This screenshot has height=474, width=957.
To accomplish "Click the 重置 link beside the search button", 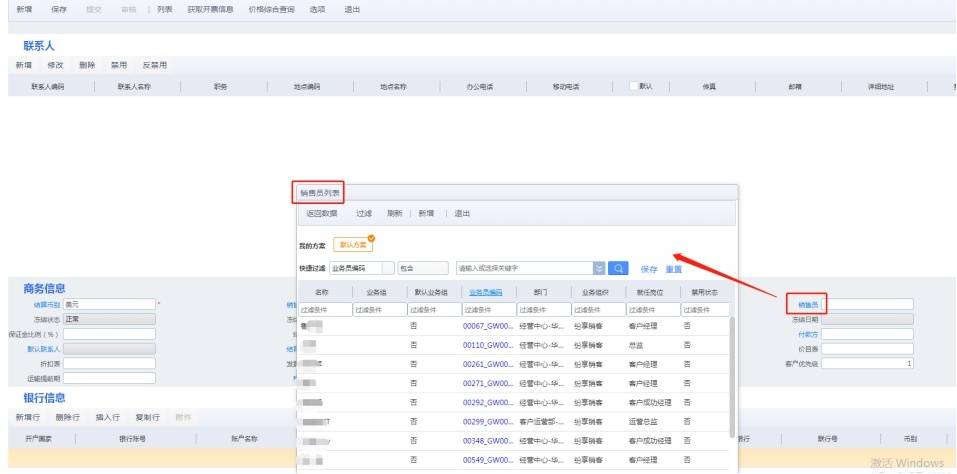I will point(674,269).
